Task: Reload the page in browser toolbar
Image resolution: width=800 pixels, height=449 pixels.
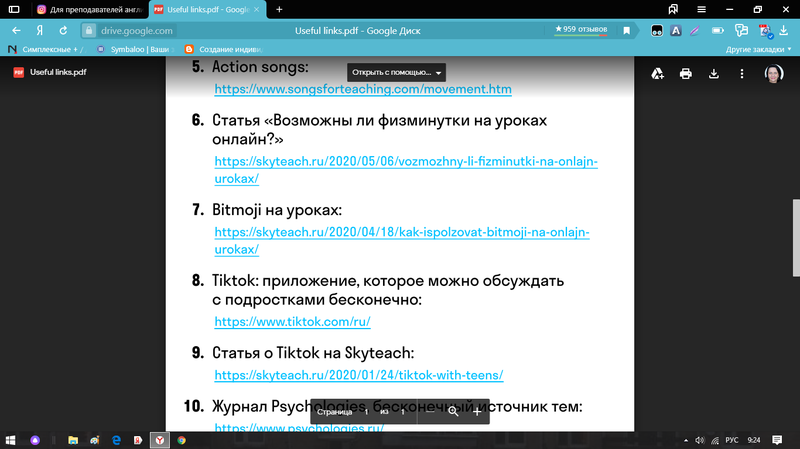Action: pos(62,30)
